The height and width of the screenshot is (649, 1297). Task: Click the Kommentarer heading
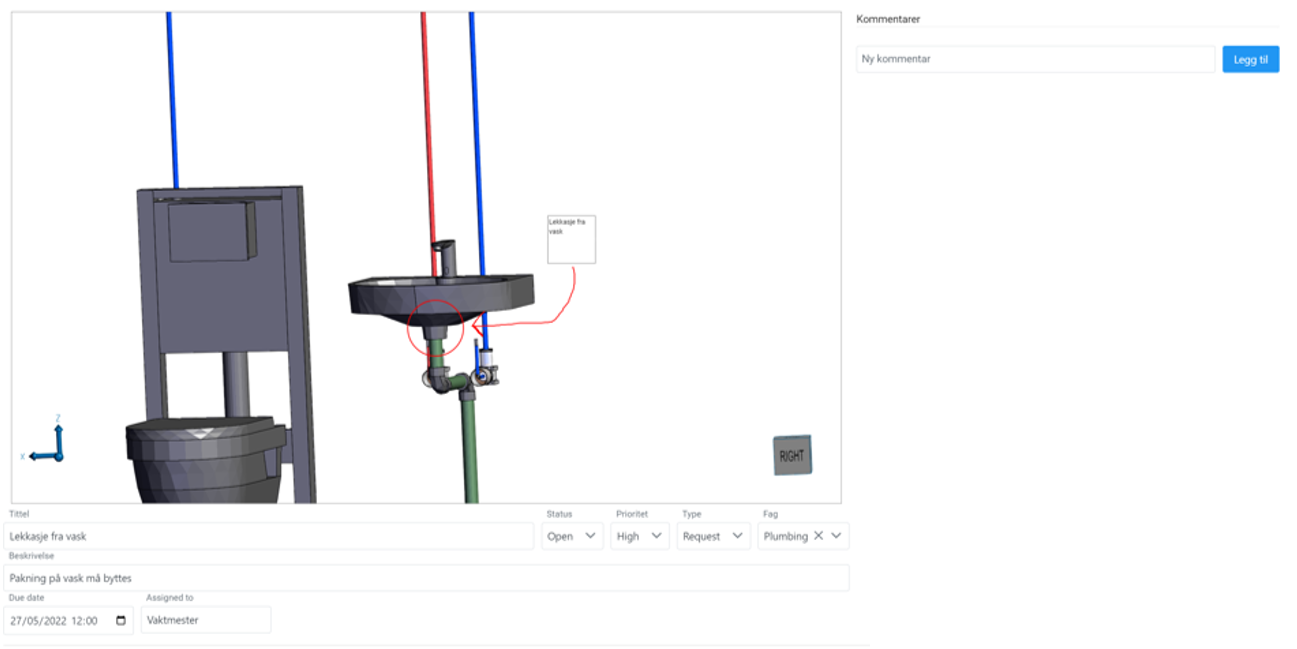click(888, 19)
